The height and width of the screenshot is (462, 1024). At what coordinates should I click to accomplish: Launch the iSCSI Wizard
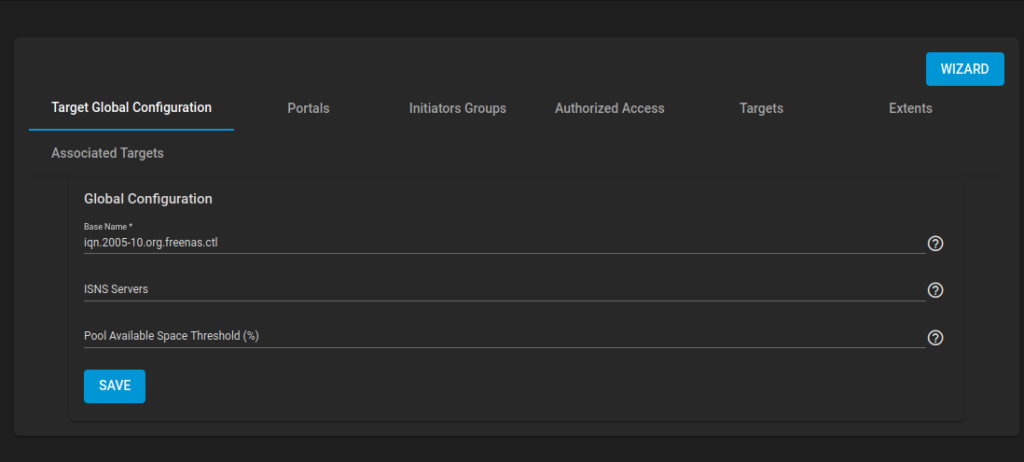(965, 69)
